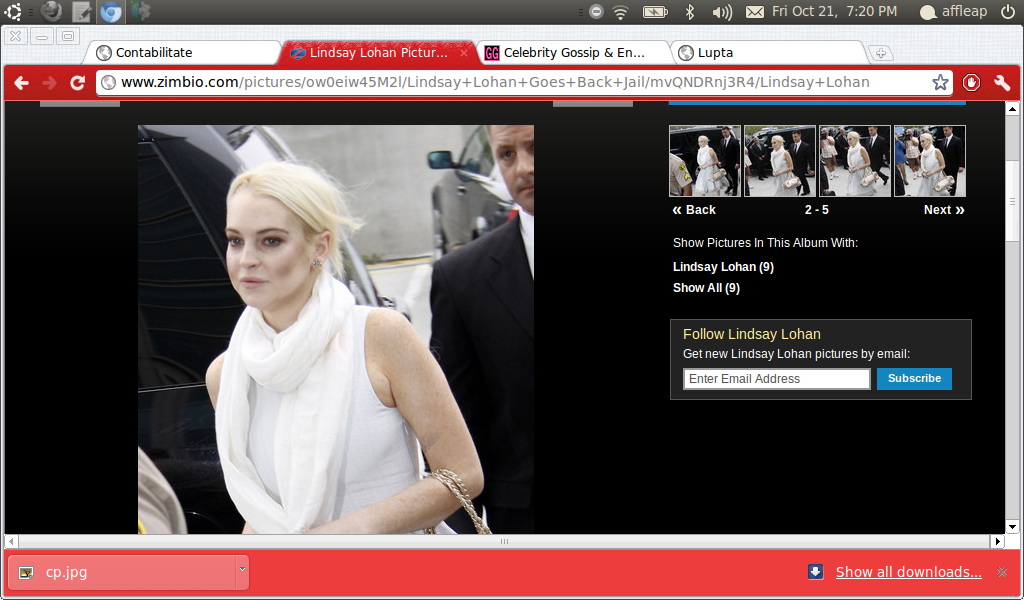Click the vertical scrollbar down arrow
Image resolution: width=1024 pixels, height=600 pixels.
[x=1012, y=526]
